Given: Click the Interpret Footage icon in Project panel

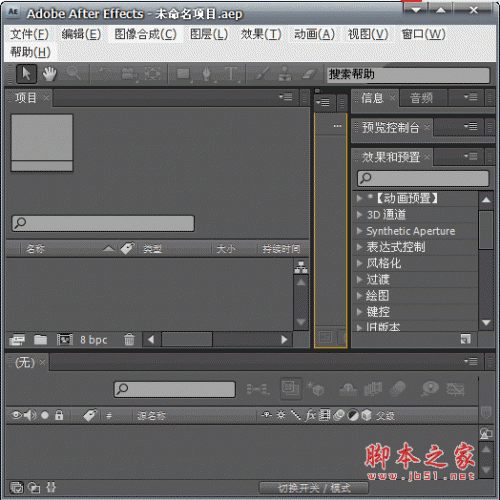Looking at the screenshot, I should tap(17, 340).
